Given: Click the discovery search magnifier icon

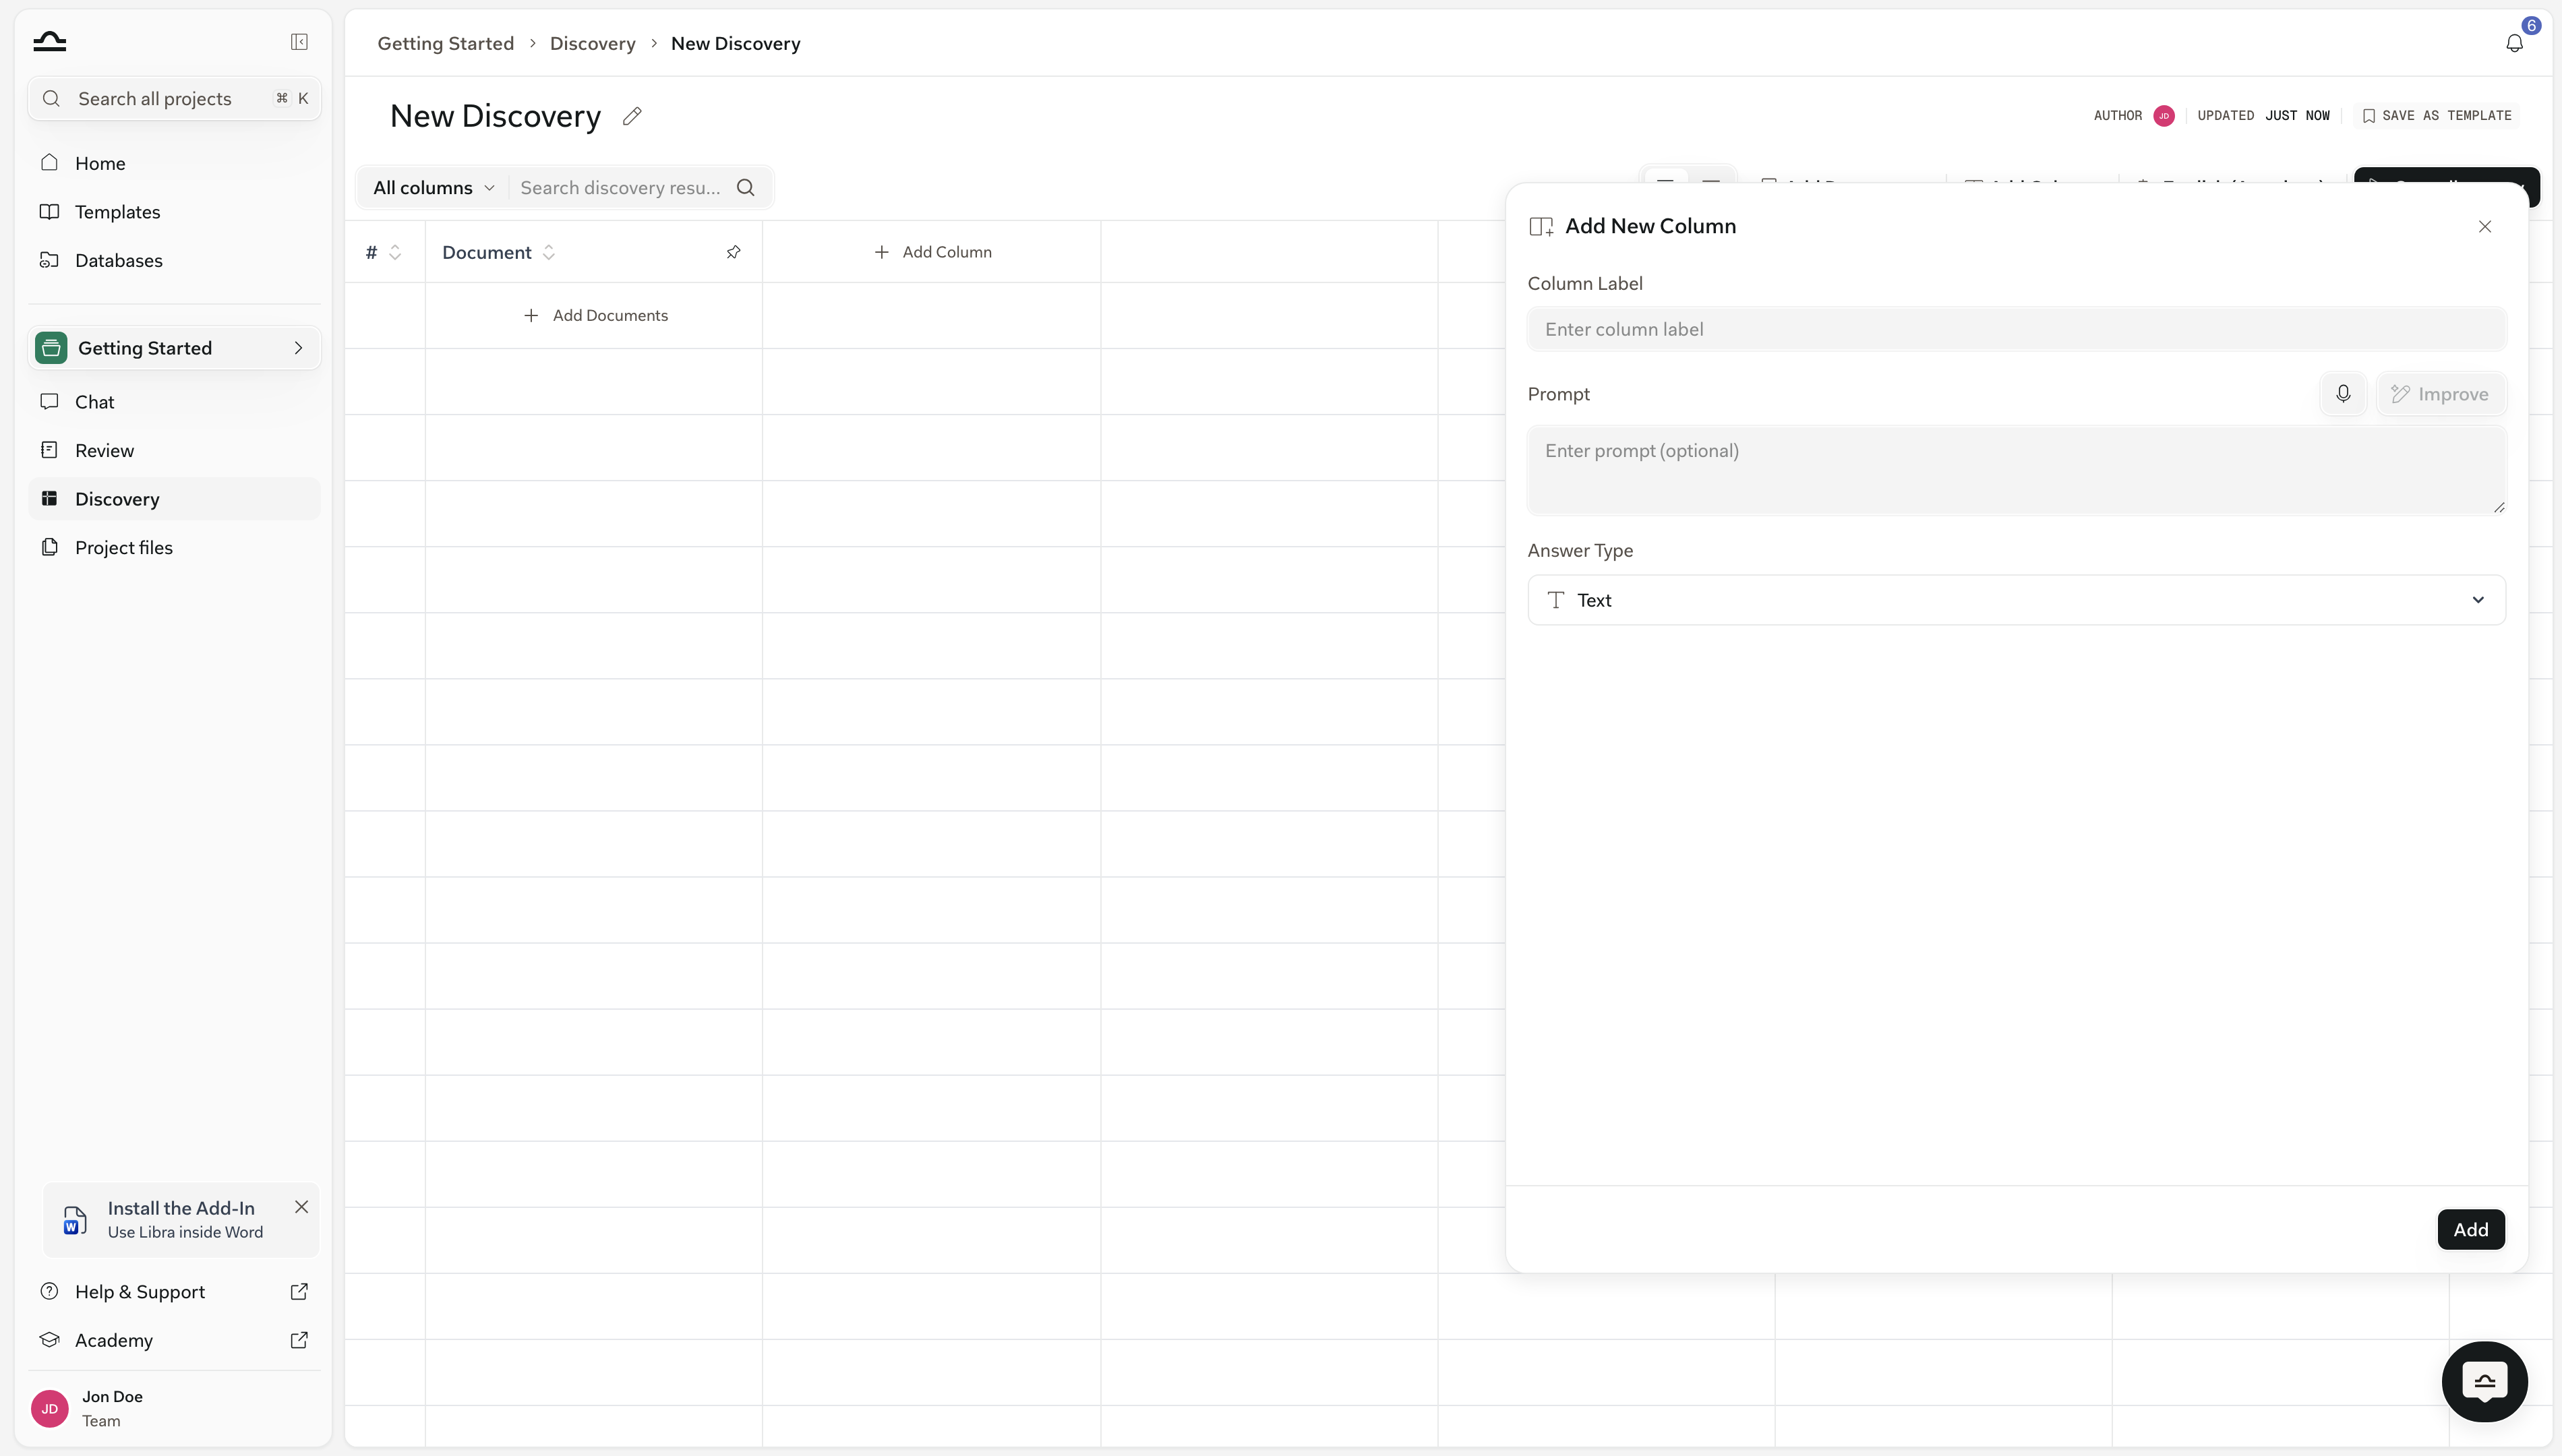Looking at the screenshot, I should tap(745, 187).
